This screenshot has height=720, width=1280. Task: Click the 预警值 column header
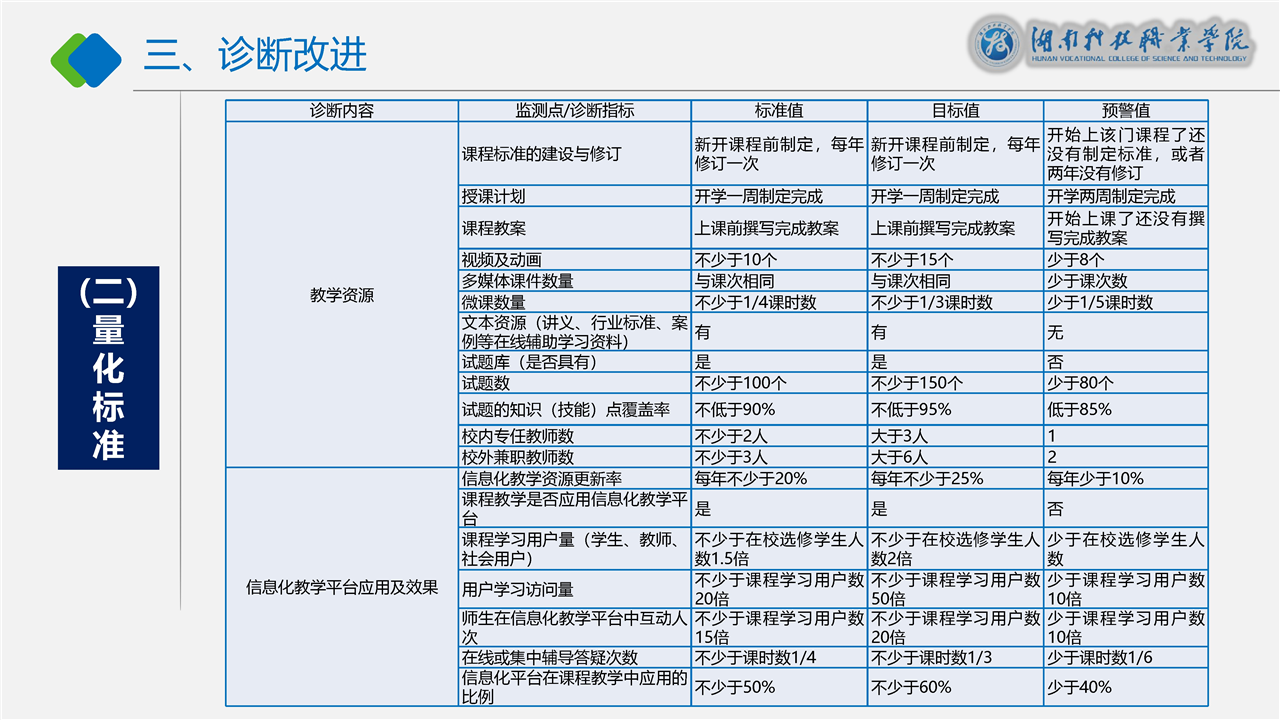click(1125, 111)
